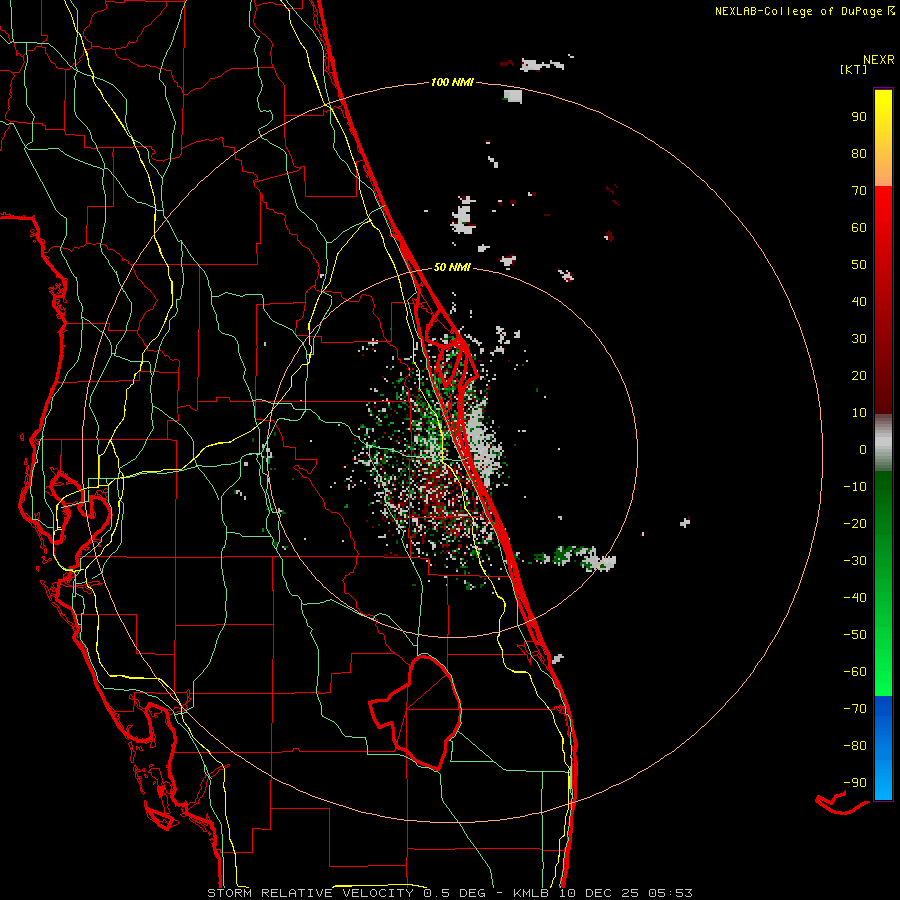Click the NEXR label above the color scale
The width and height of the screenshot is (900, 900).
click(878, 60)
